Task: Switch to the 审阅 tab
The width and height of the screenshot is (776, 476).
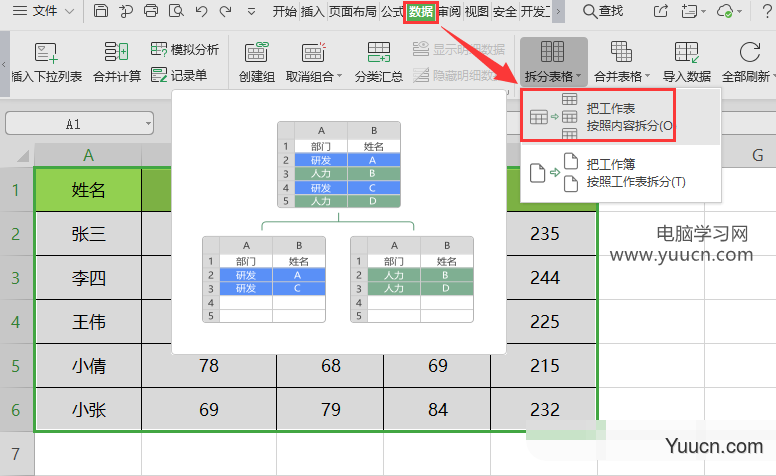Action: 449,11
